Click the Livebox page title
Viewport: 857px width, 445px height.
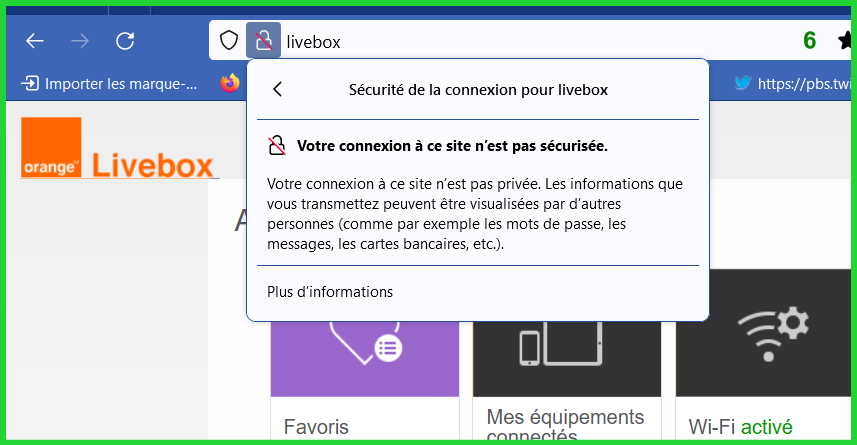click(153, 165)
